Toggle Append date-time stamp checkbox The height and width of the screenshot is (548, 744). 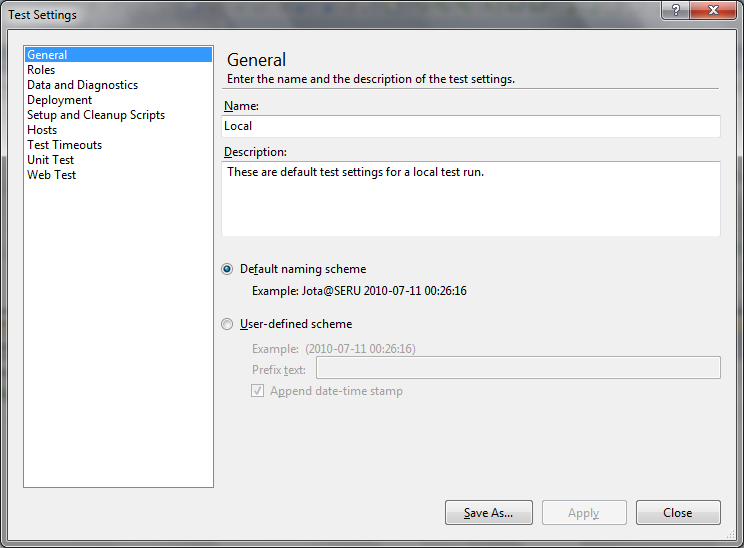pos(258,391)
